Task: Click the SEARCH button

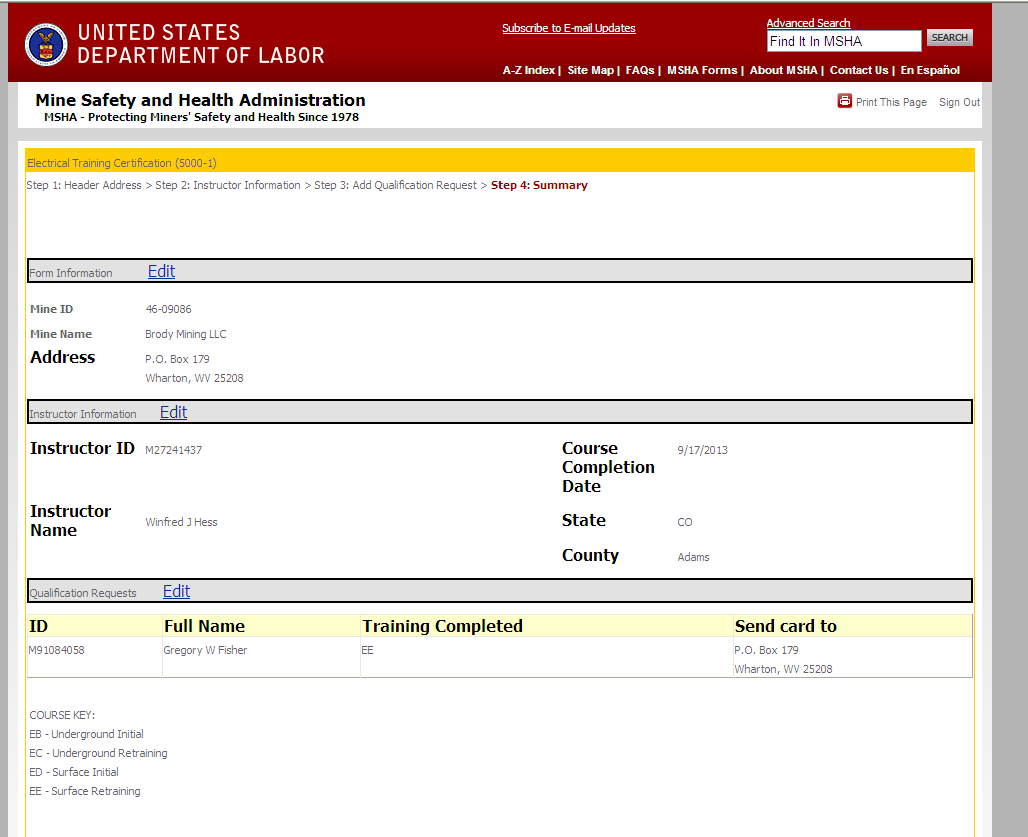Action: [949, 37]
